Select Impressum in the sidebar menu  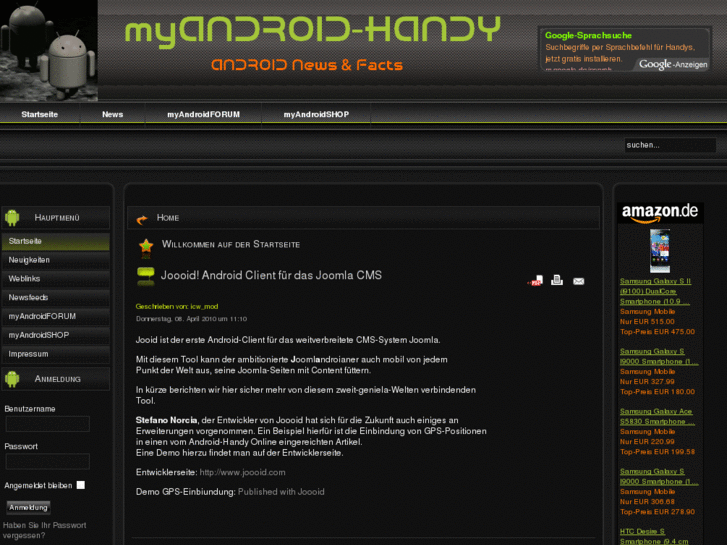click(56, 354)
